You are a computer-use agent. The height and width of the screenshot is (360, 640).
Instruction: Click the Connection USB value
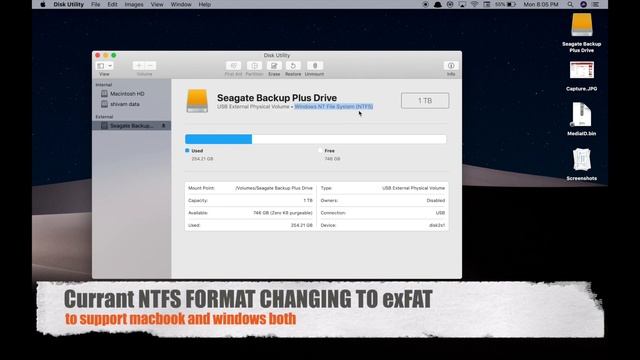[440, 213]
